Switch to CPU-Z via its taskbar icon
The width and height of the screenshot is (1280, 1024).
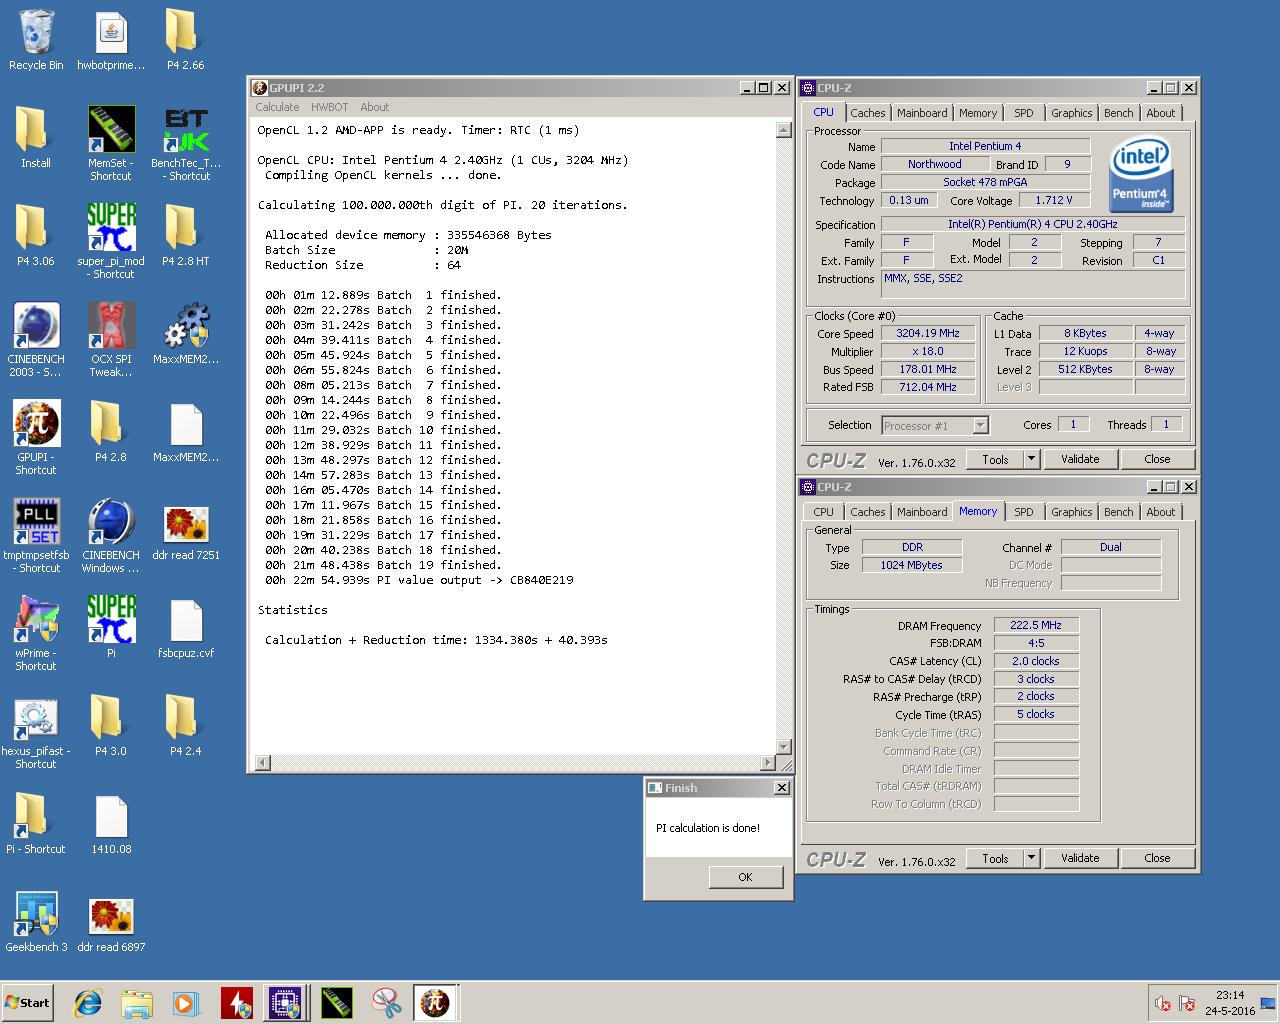(285, 1003)
